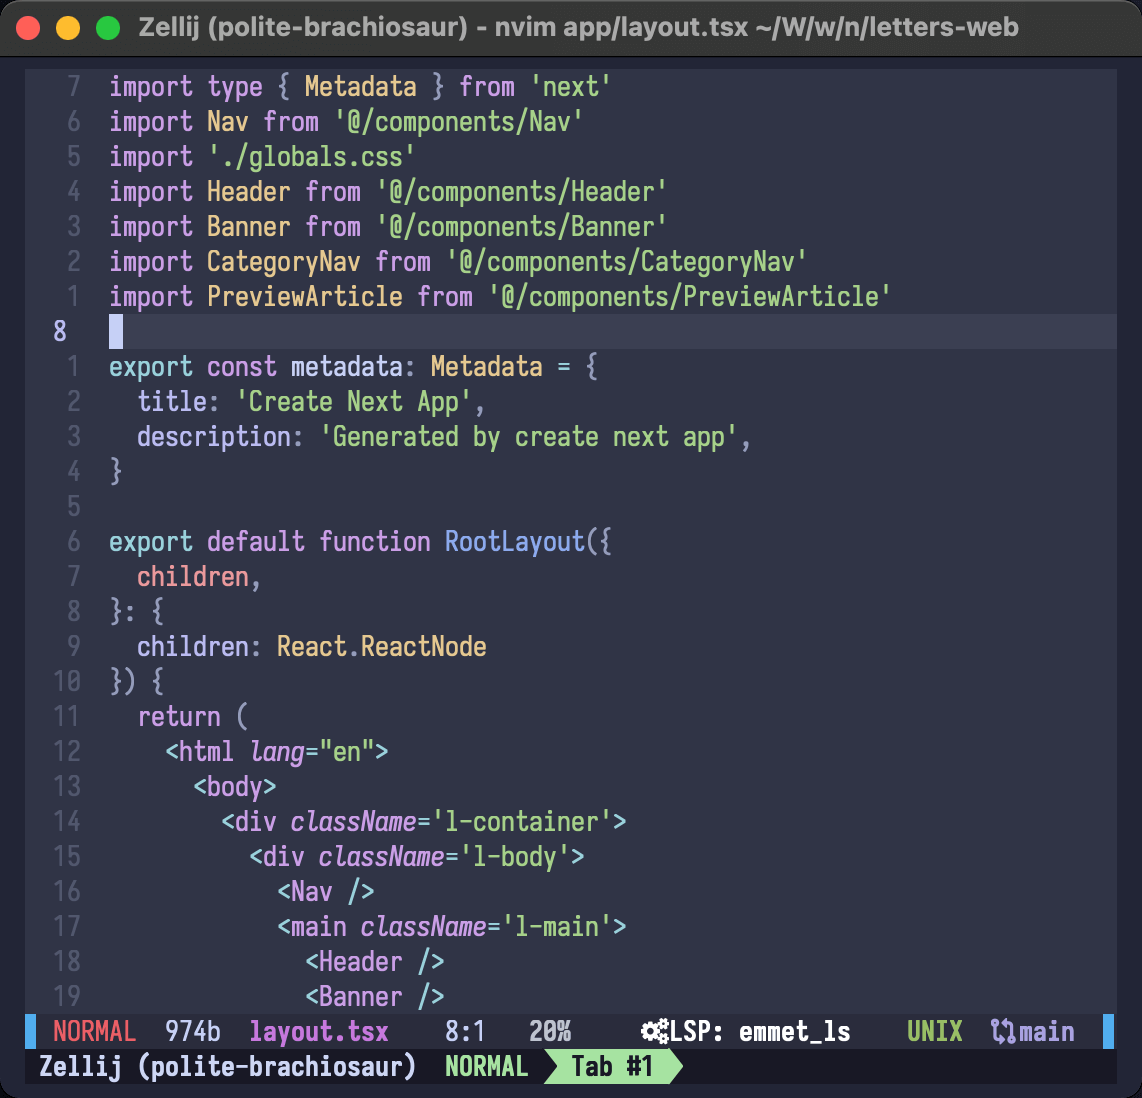The height and width of the screenshot is (1098, 1142).
Task: Click the emmet_ls LSP server name
Action: [794, 1032]
